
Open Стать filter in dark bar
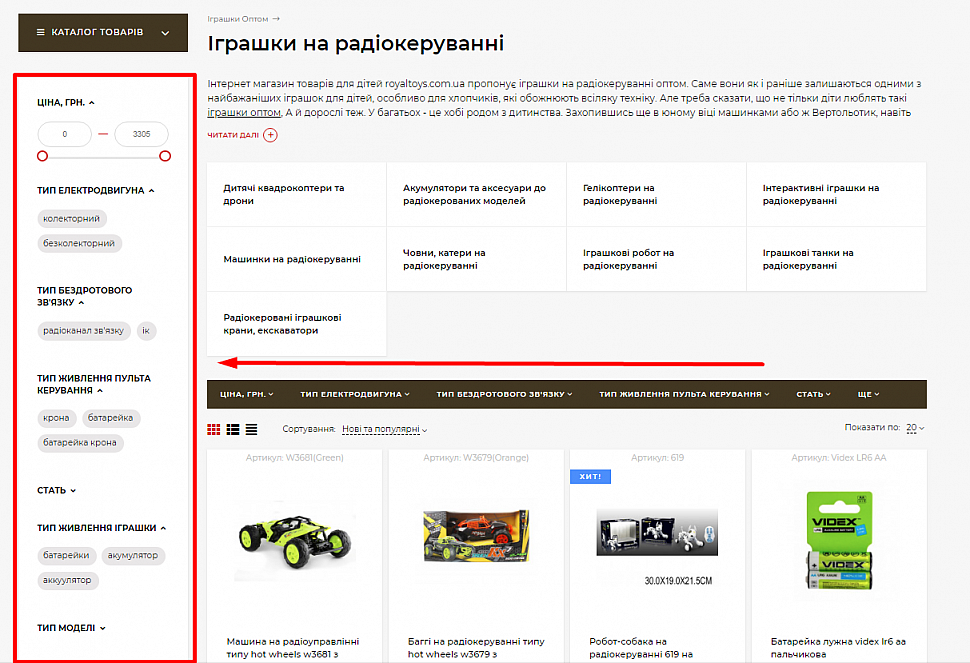click(813, 394)
